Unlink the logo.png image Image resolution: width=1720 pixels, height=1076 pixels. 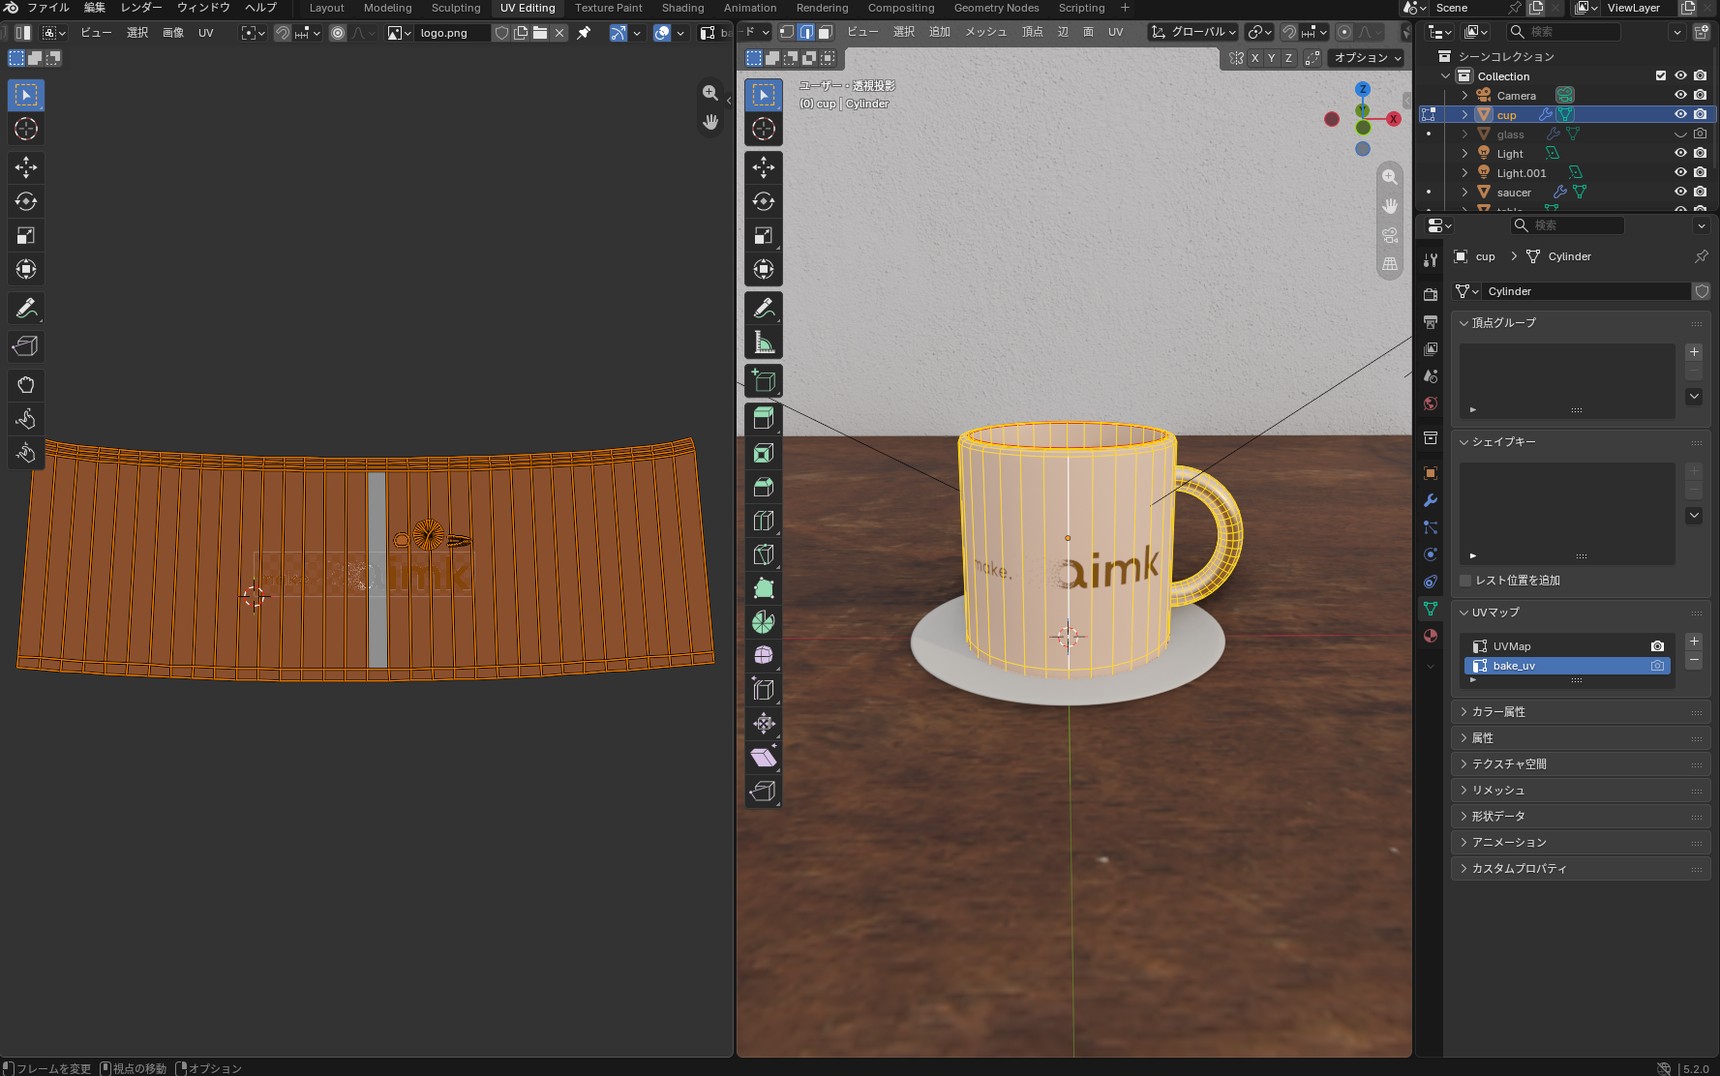point(560,33)
